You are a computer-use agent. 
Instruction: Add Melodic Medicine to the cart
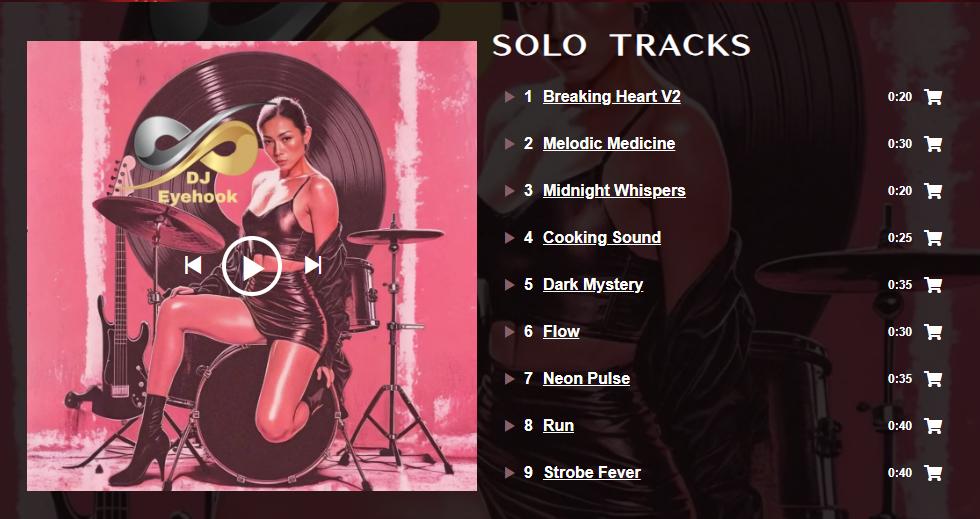pos(933,144)
